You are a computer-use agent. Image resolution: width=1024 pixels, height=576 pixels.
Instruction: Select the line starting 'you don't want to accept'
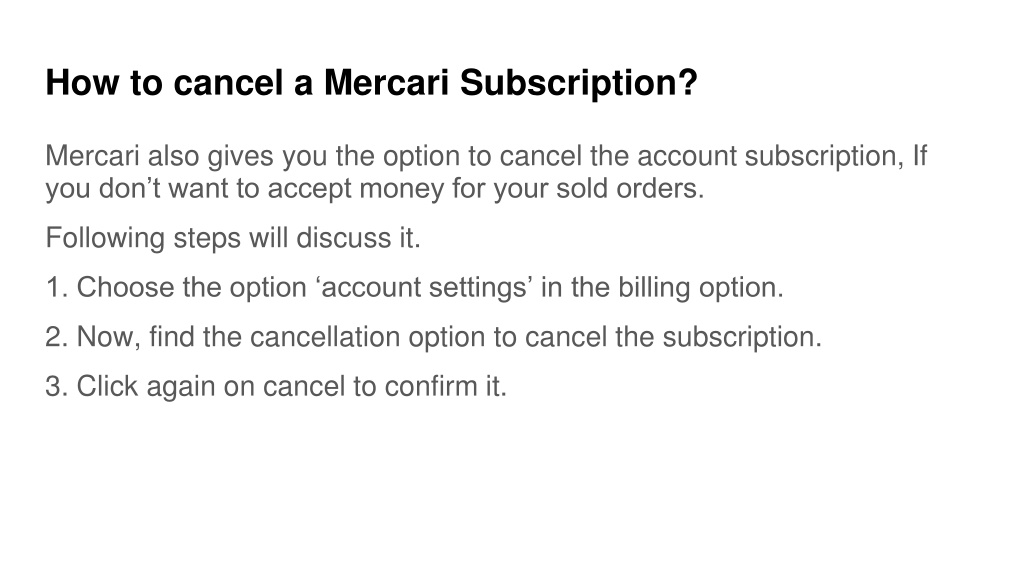tap(375, 189)
